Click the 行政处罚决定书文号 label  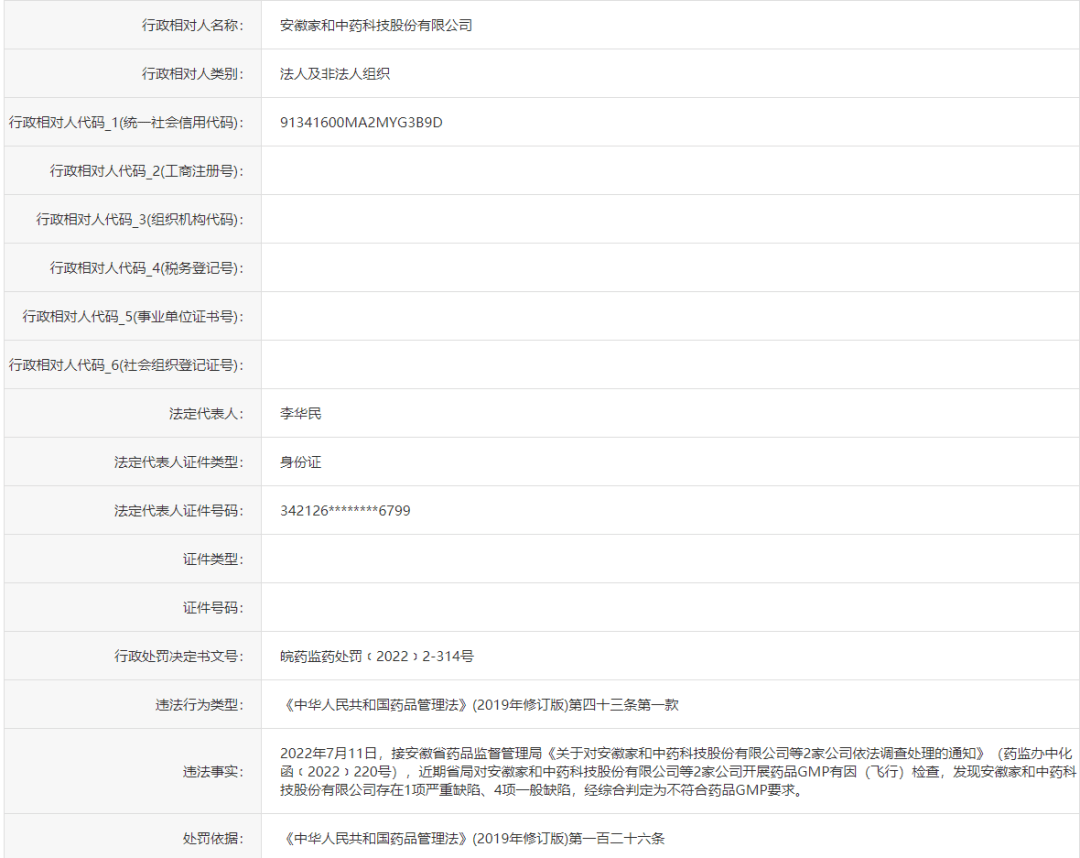pos(178,656)
